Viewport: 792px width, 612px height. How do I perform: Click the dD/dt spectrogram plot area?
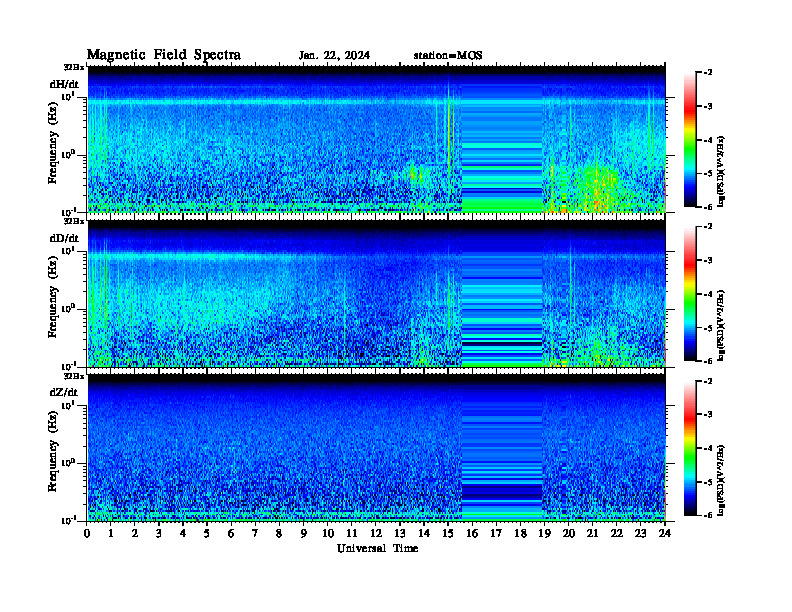click(x=377, y=293)
